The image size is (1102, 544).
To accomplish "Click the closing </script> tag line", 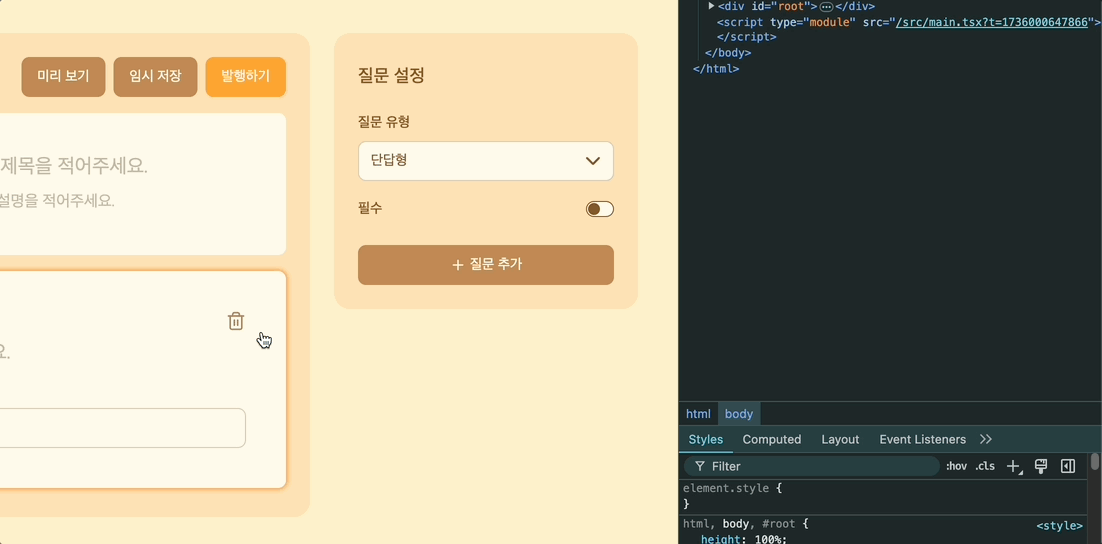I will (x=746, y=37).
